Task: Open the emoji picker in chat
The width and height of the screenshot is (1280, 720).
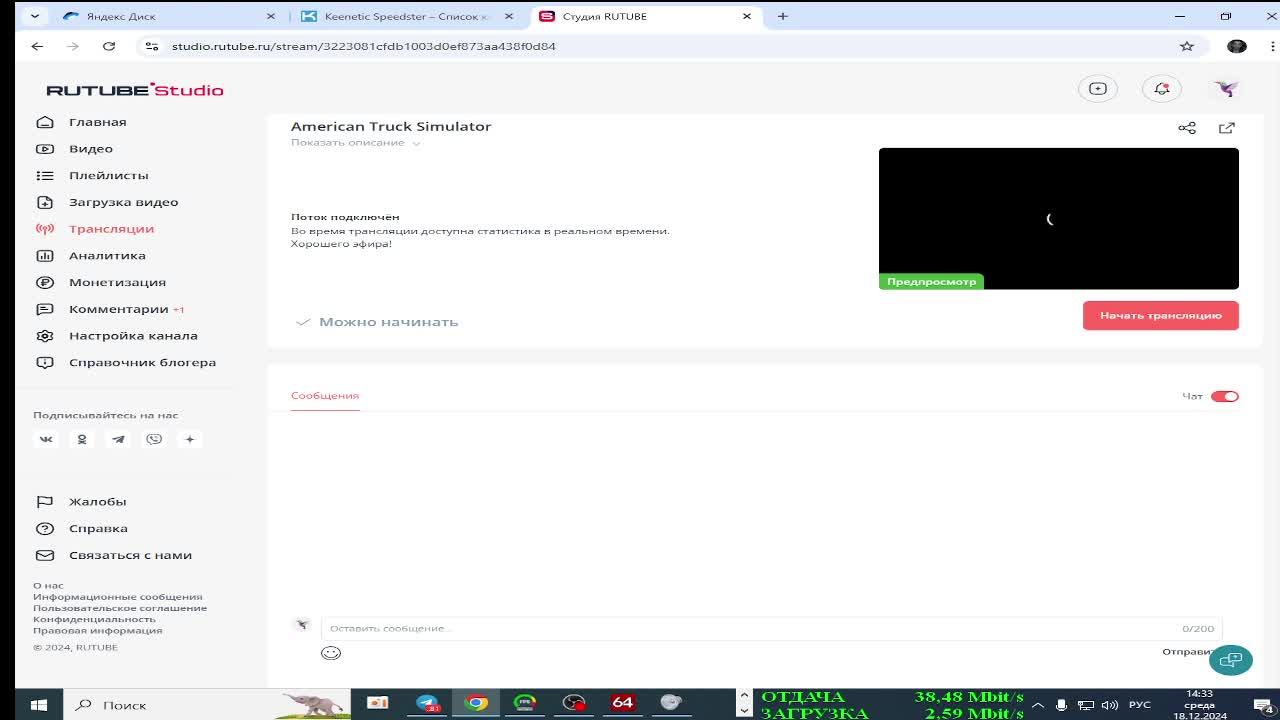Action: (331, 653)
